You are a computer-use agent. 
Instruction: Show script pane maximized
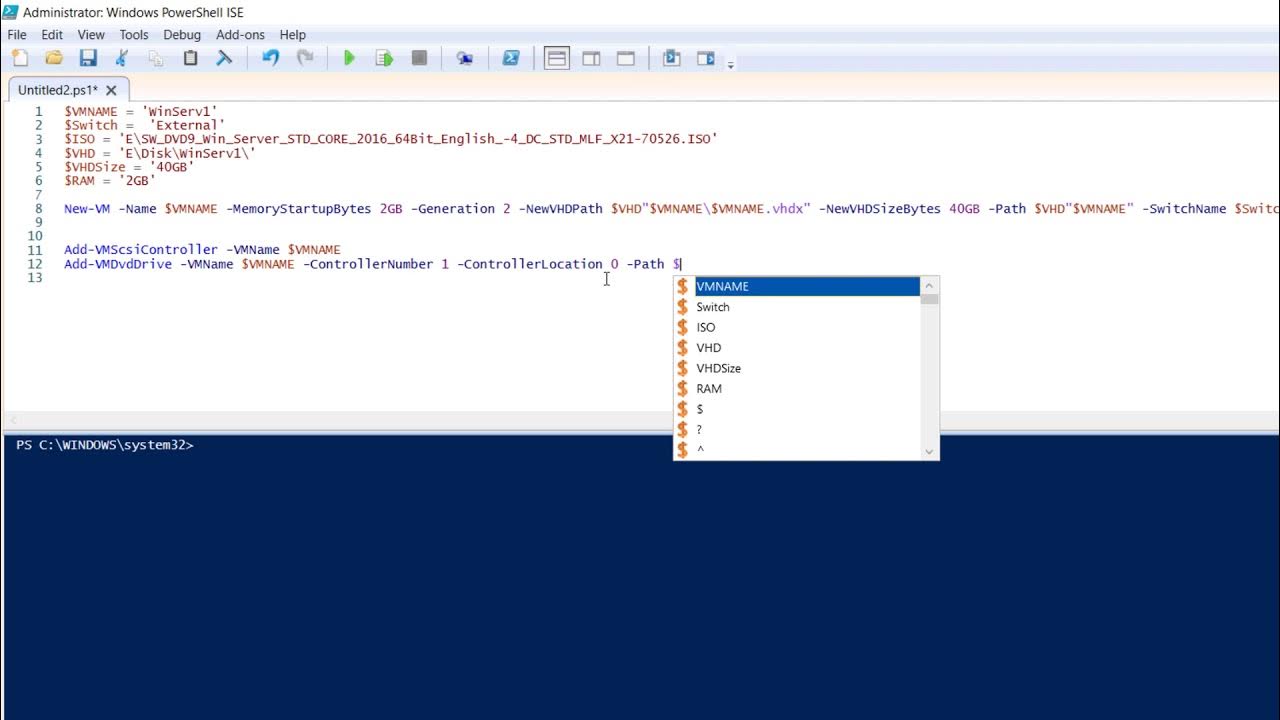pos(626,58)
